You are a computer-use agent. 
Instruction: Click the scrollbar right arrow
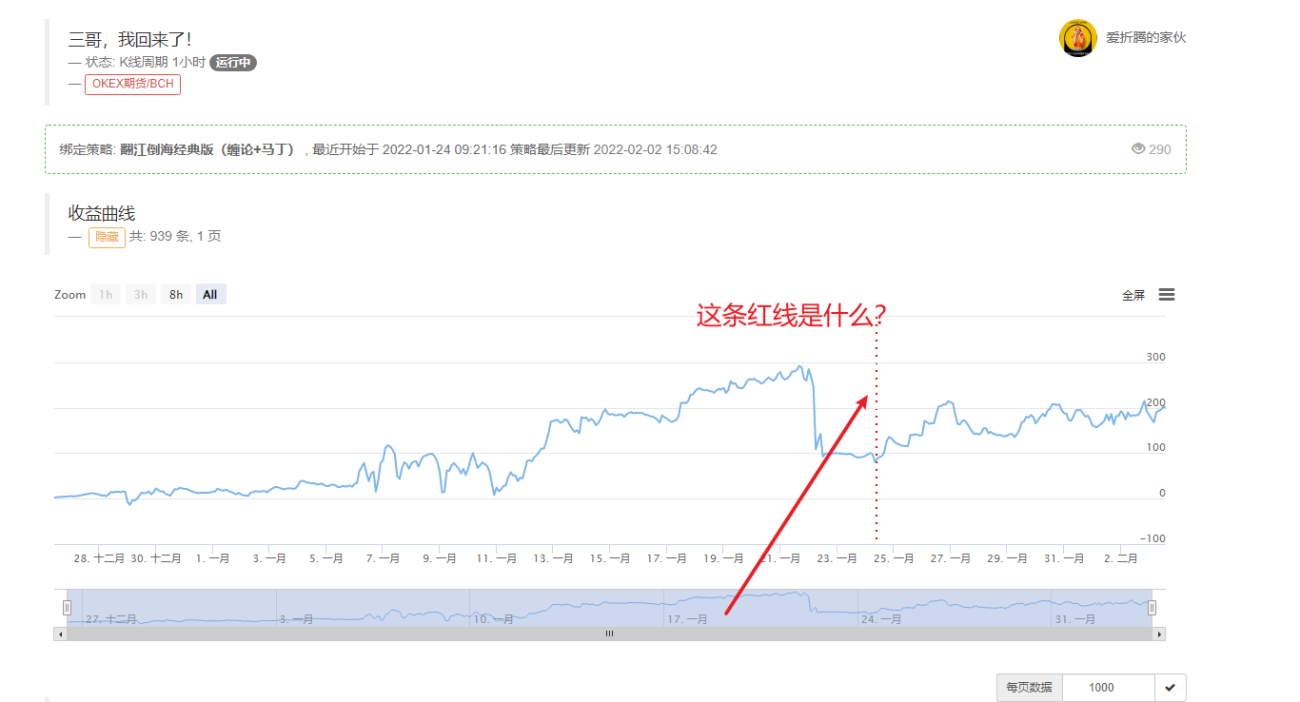pos(1159,634)
